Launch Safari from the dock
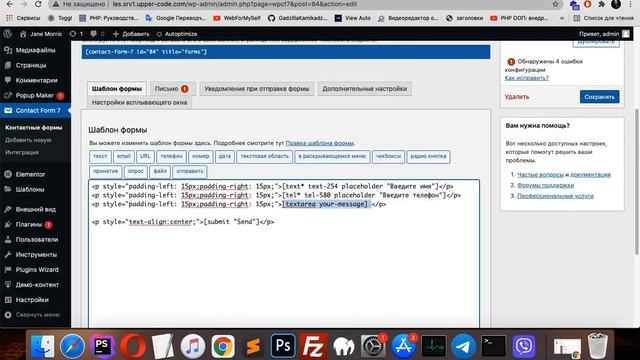 [x=72, y=346]
